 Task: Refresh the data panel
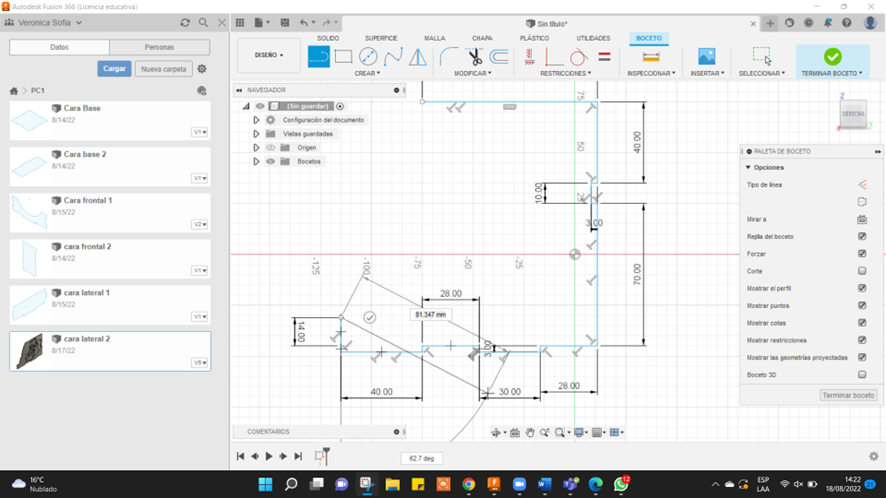coord(185,23)
